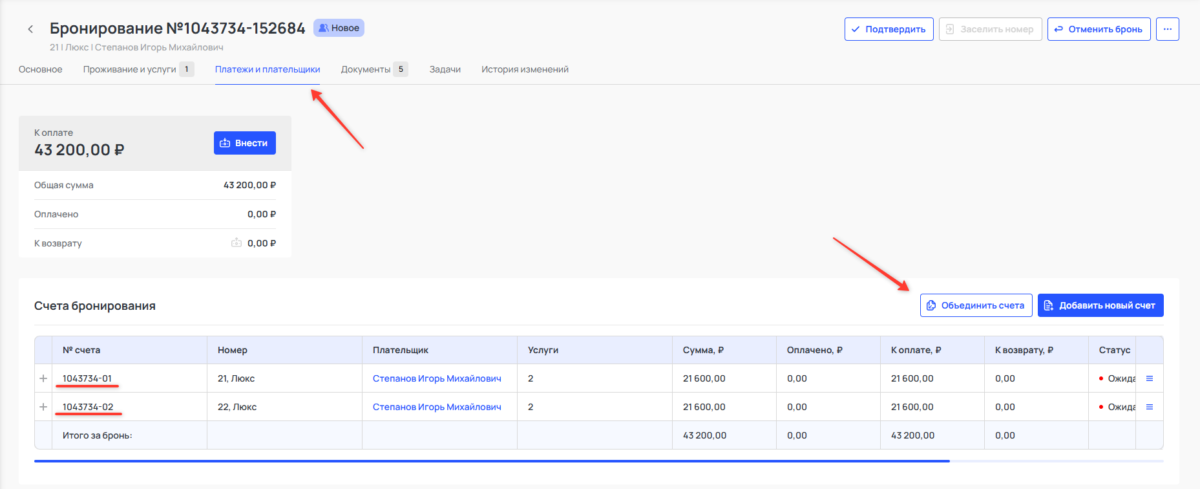This screenshot has height=489, width=1200.
Task: Click the row menu icon for invoice 1043734-02
Action: (x=1149, y=407)
